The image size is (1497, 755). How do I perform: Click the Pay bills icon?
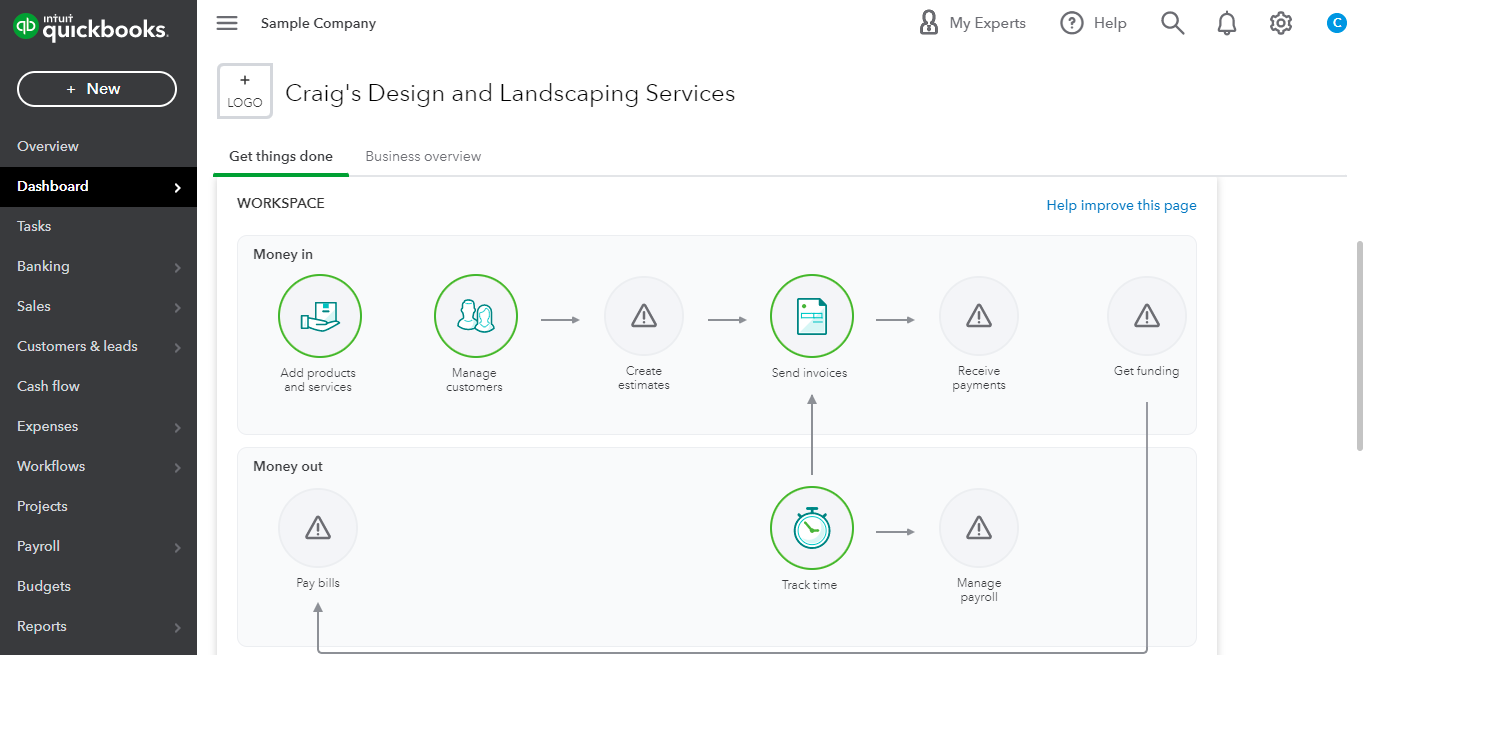[318, 529]
